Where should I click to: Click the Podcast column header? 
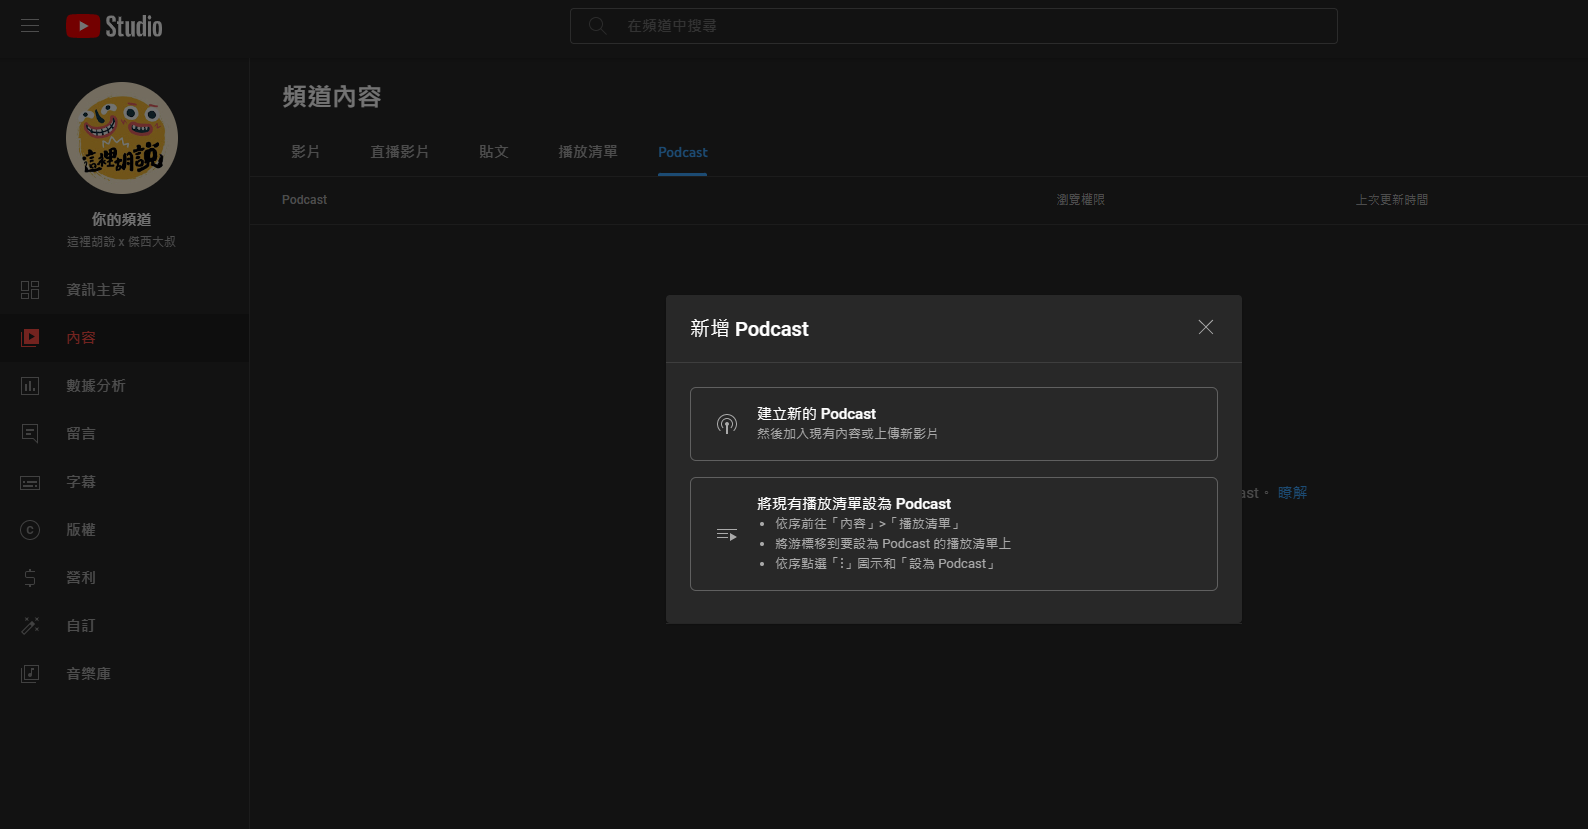[305, 200]
